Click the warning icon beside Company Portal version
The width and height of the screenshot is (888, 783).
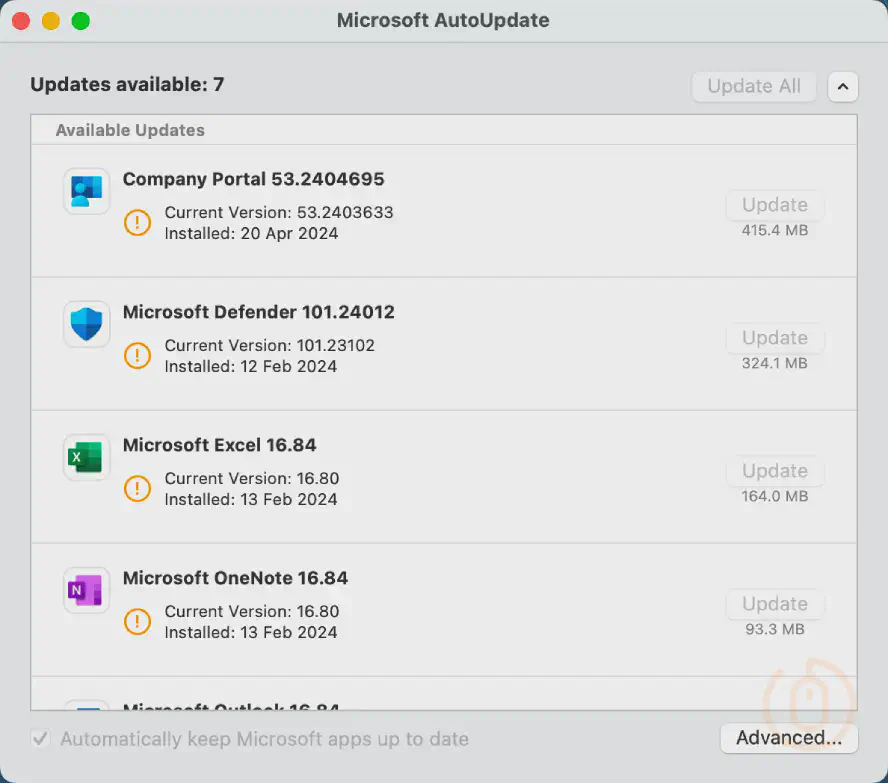click(x=137, y=223)
